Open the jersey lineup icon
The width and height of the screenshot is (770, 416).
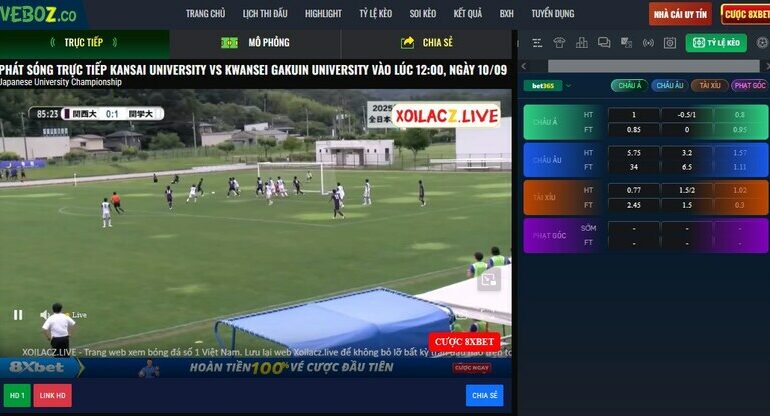(x=559, y=43)
